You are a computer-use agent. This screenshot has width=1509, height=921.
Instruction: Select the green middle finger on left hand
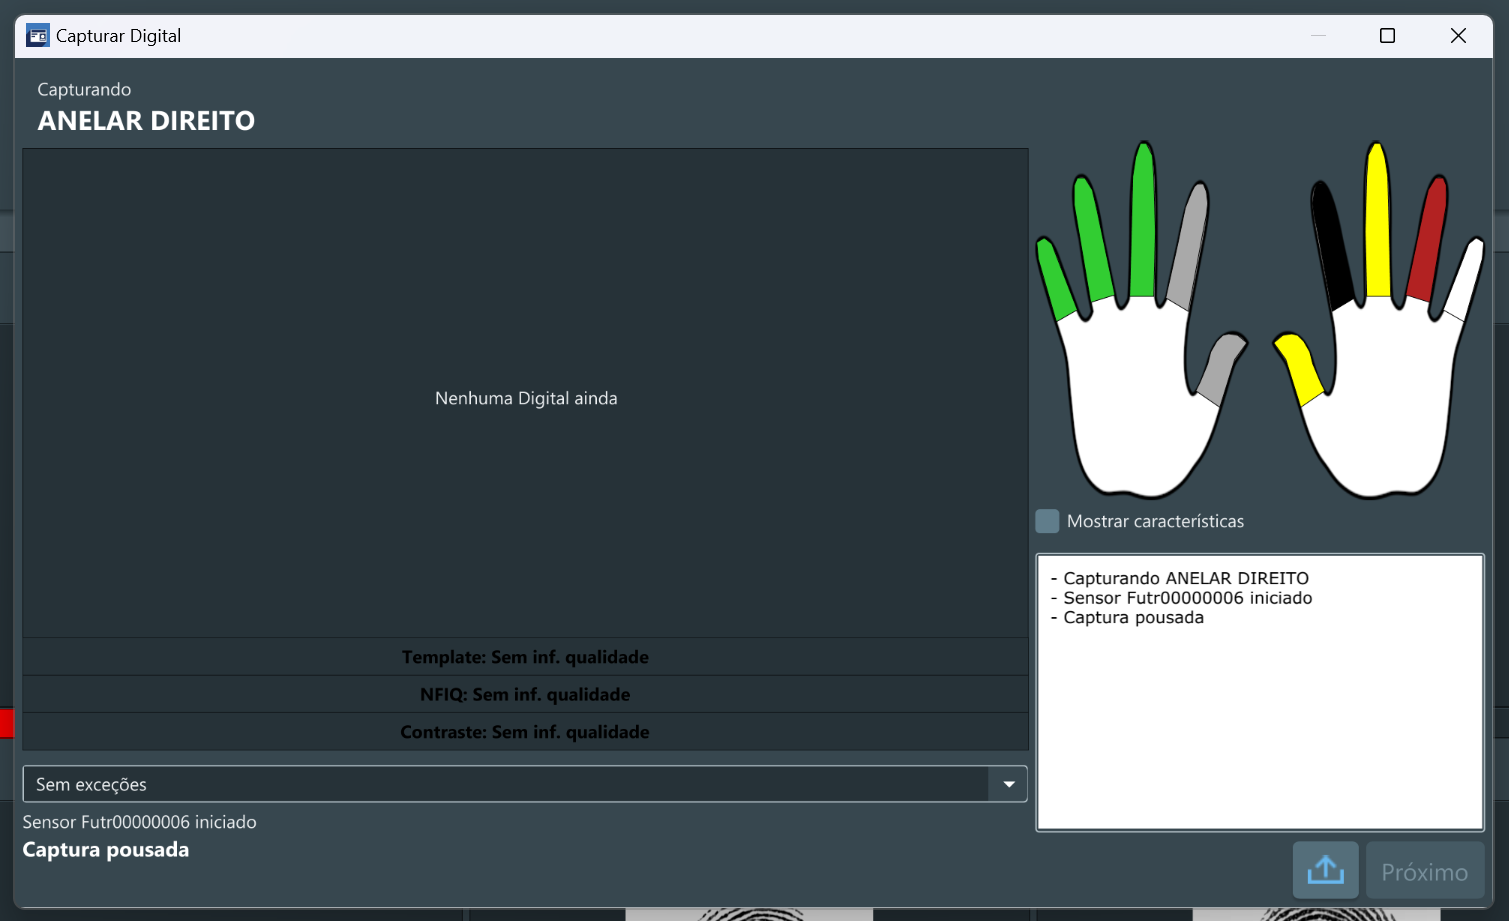[1143, 220]
